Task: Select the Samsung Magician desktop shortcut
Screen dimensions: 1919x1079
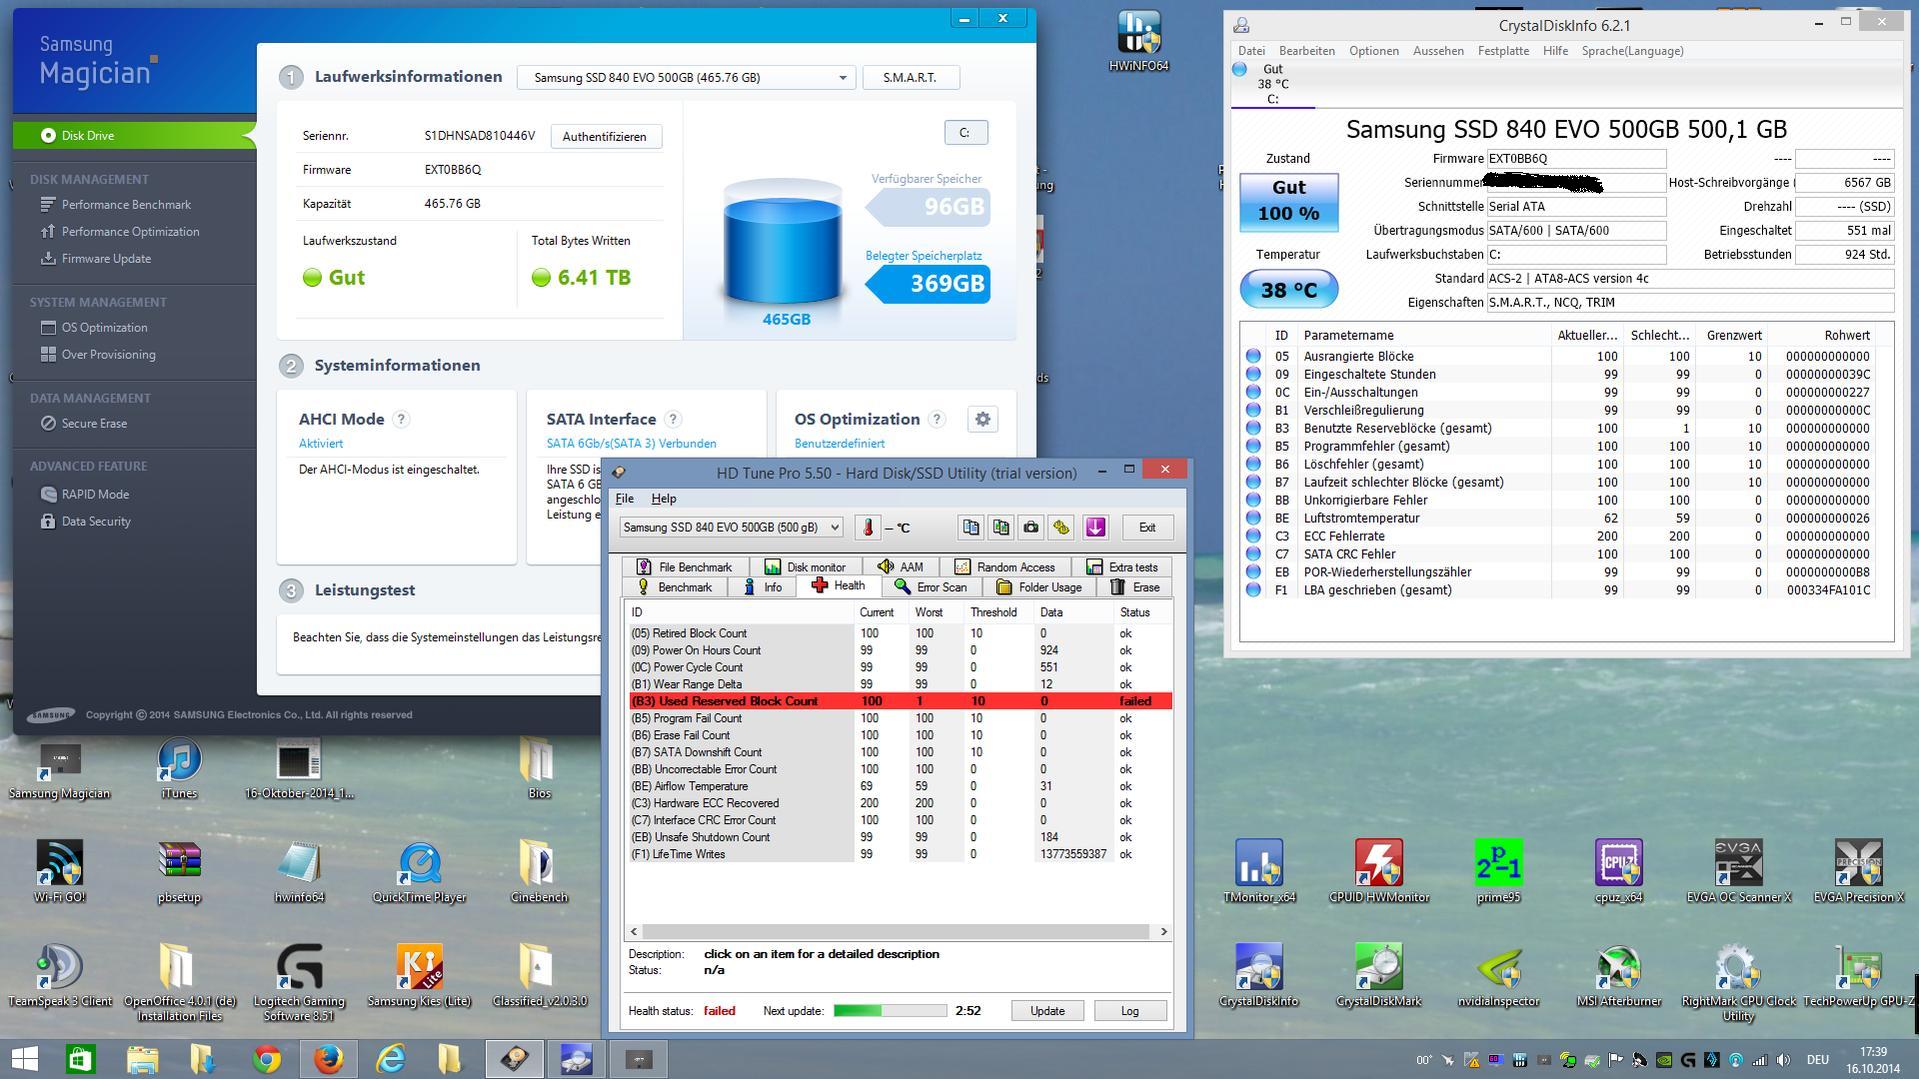Action: click(x=60, y=769)
